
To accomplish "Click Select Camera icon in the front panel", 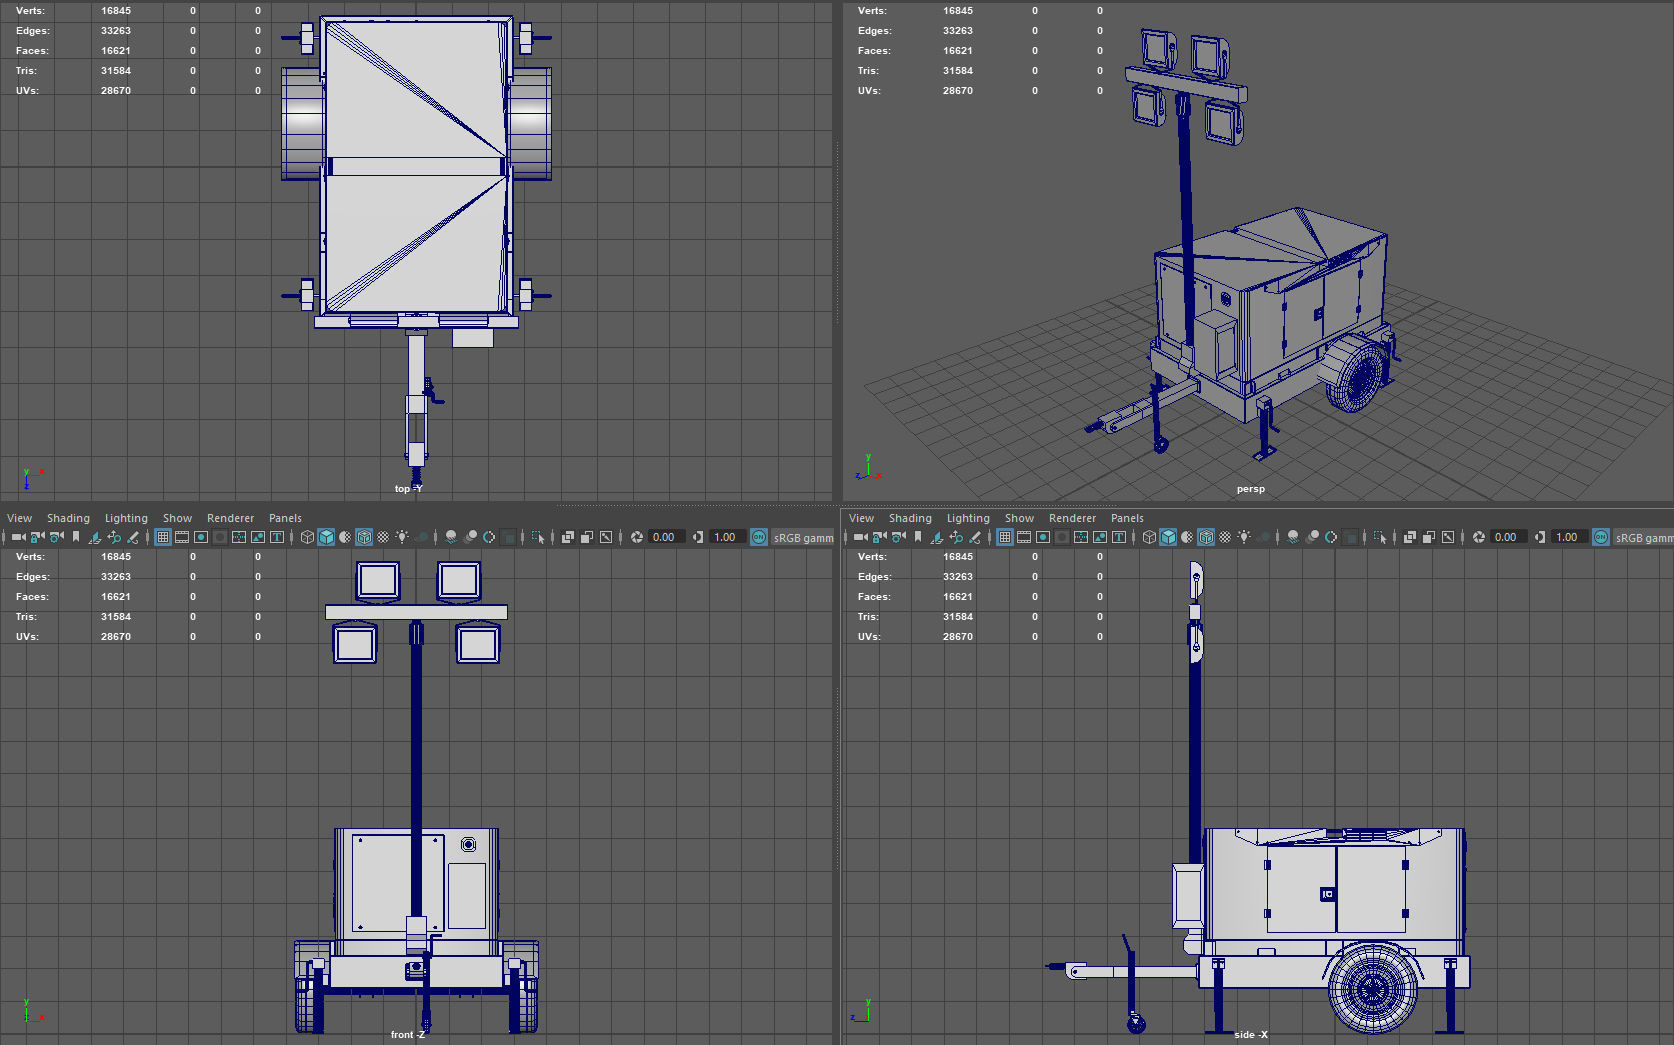I will [19, 537].
